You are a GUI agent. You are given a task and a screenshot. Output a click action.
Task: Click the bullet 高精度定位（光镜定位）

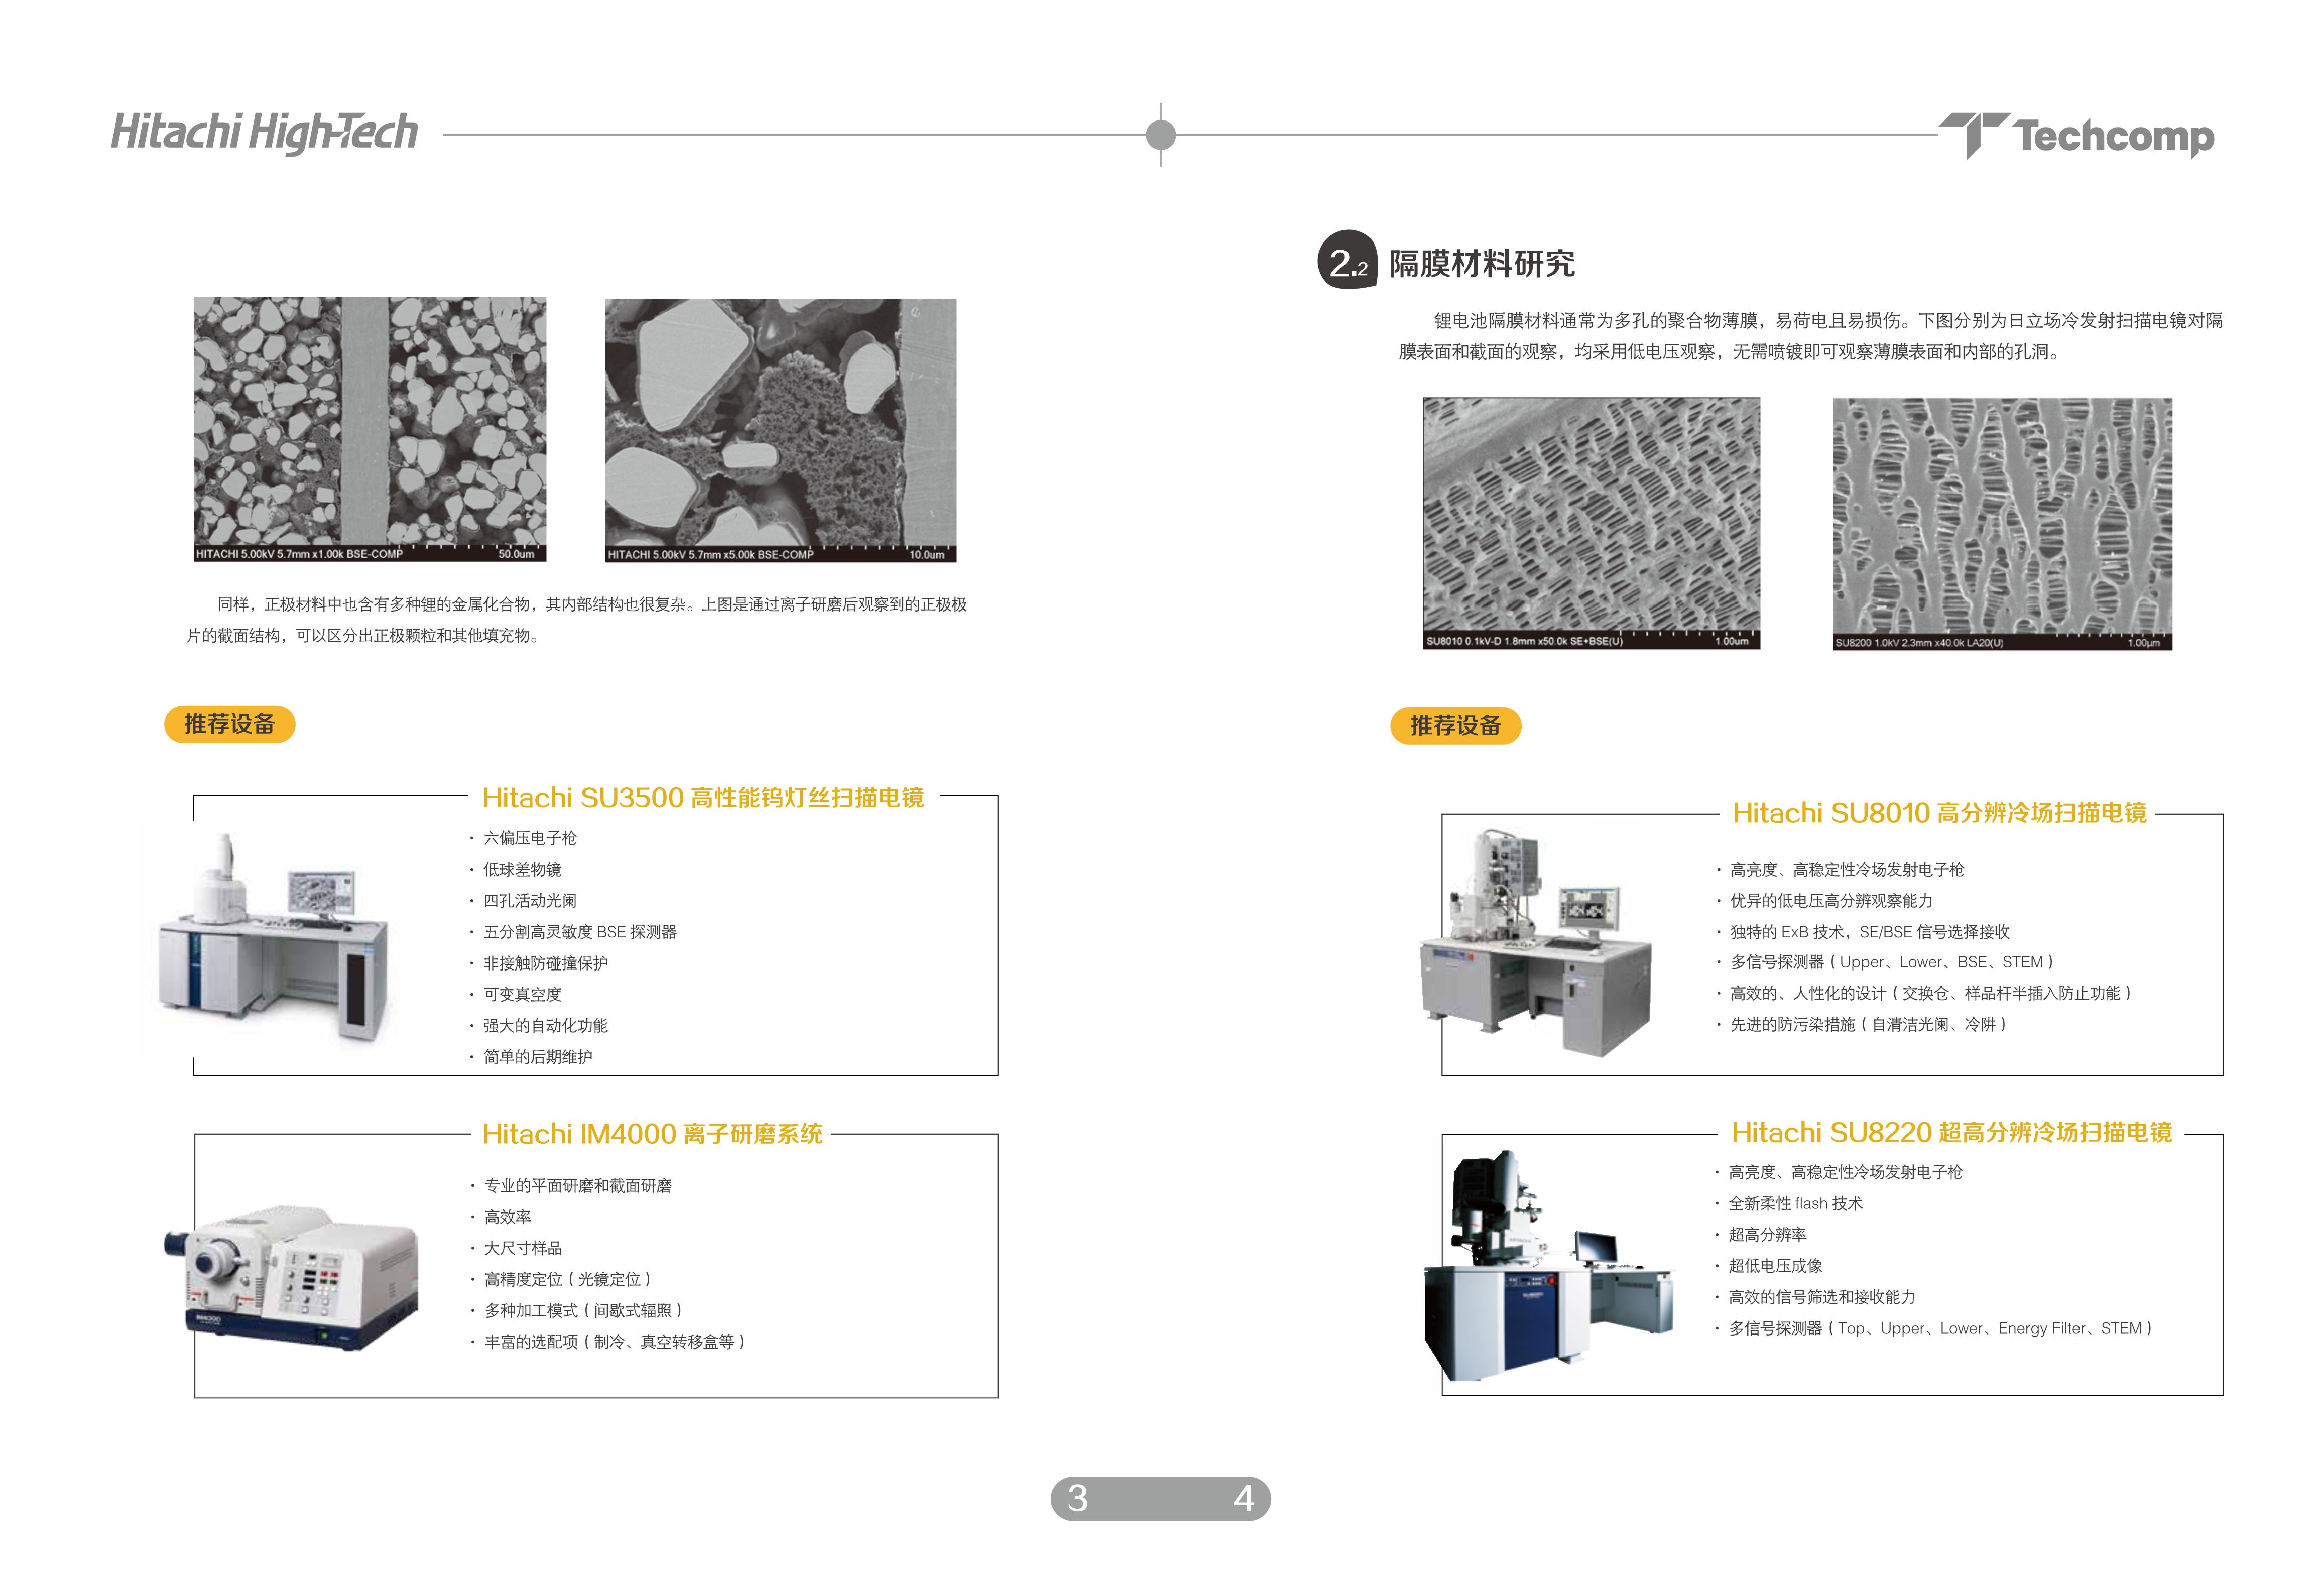(561, 1279)
